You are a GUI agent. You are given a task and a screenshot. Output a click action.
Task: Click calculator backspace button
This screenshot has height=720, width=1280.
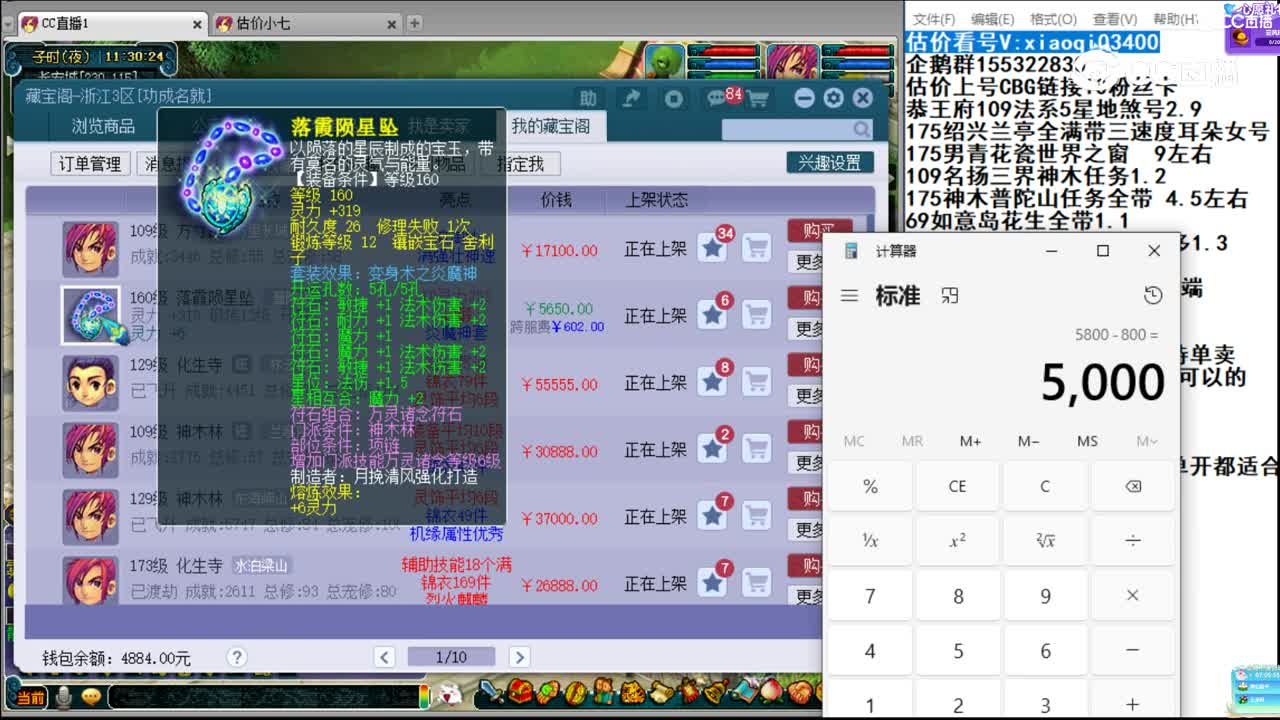[x=1132, y=486]
